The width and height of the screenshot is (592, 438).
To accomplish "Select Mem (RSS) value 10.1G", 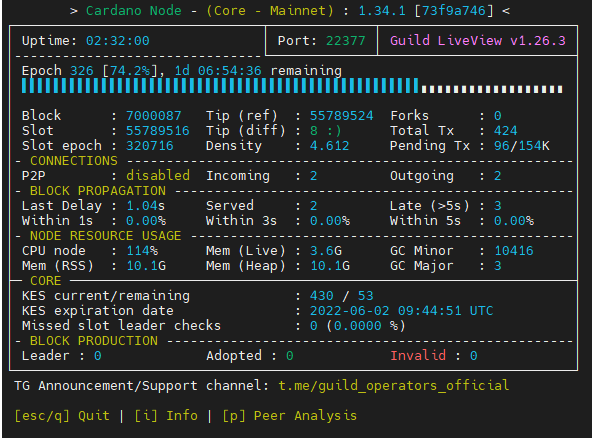I will [x=146, y=266].
